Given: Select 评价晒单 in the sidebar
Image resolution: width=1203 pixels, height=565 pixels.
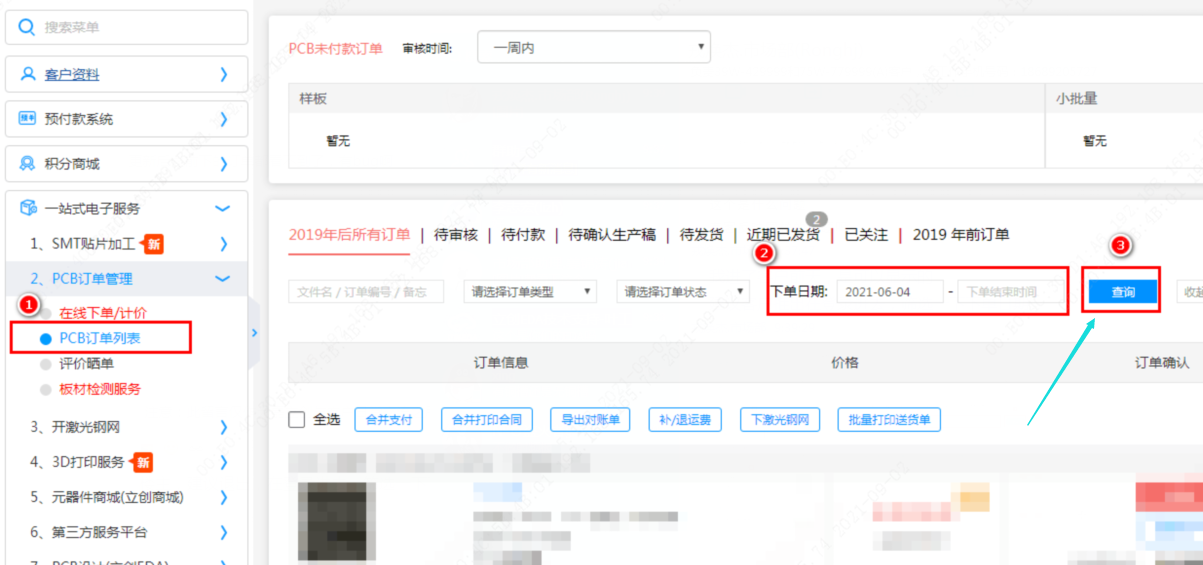Looking at the screenshot, I should tap(87, 364).
